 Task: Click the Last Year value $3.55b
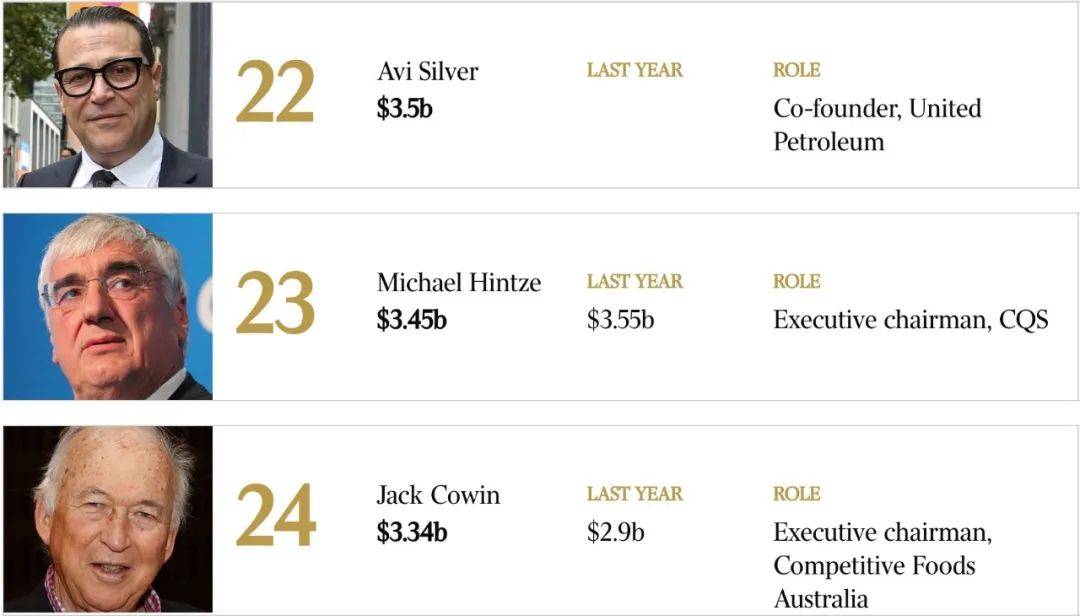[621, 320]
